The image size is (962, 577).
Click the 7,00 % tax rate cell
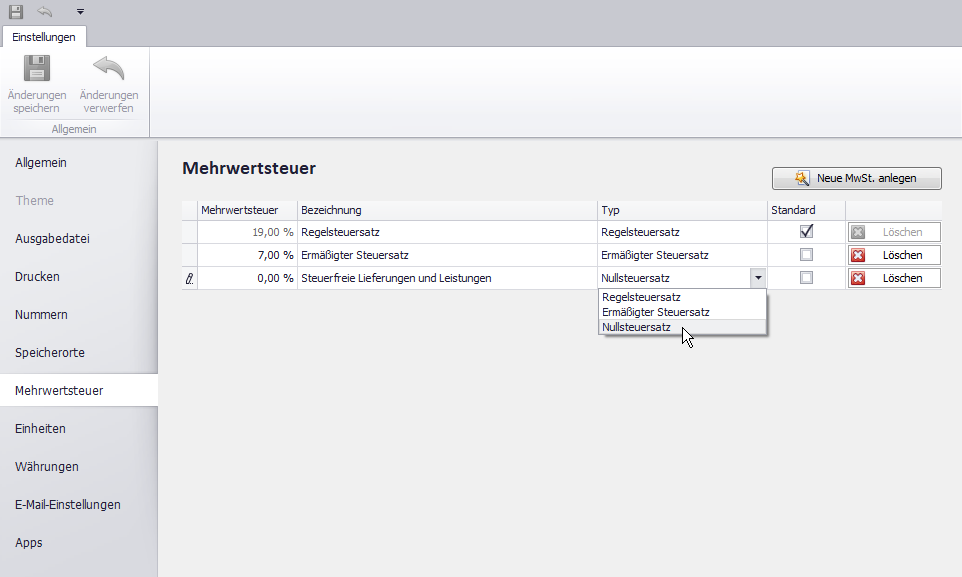pos(247,255)
